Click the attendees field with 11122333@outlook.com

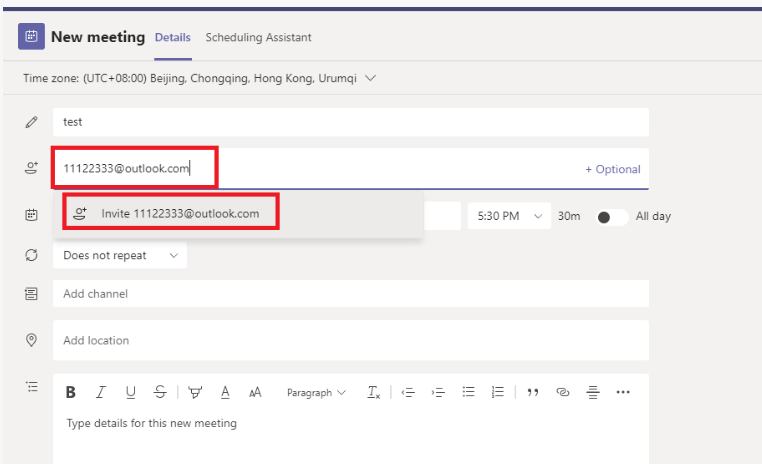point(351,168)
